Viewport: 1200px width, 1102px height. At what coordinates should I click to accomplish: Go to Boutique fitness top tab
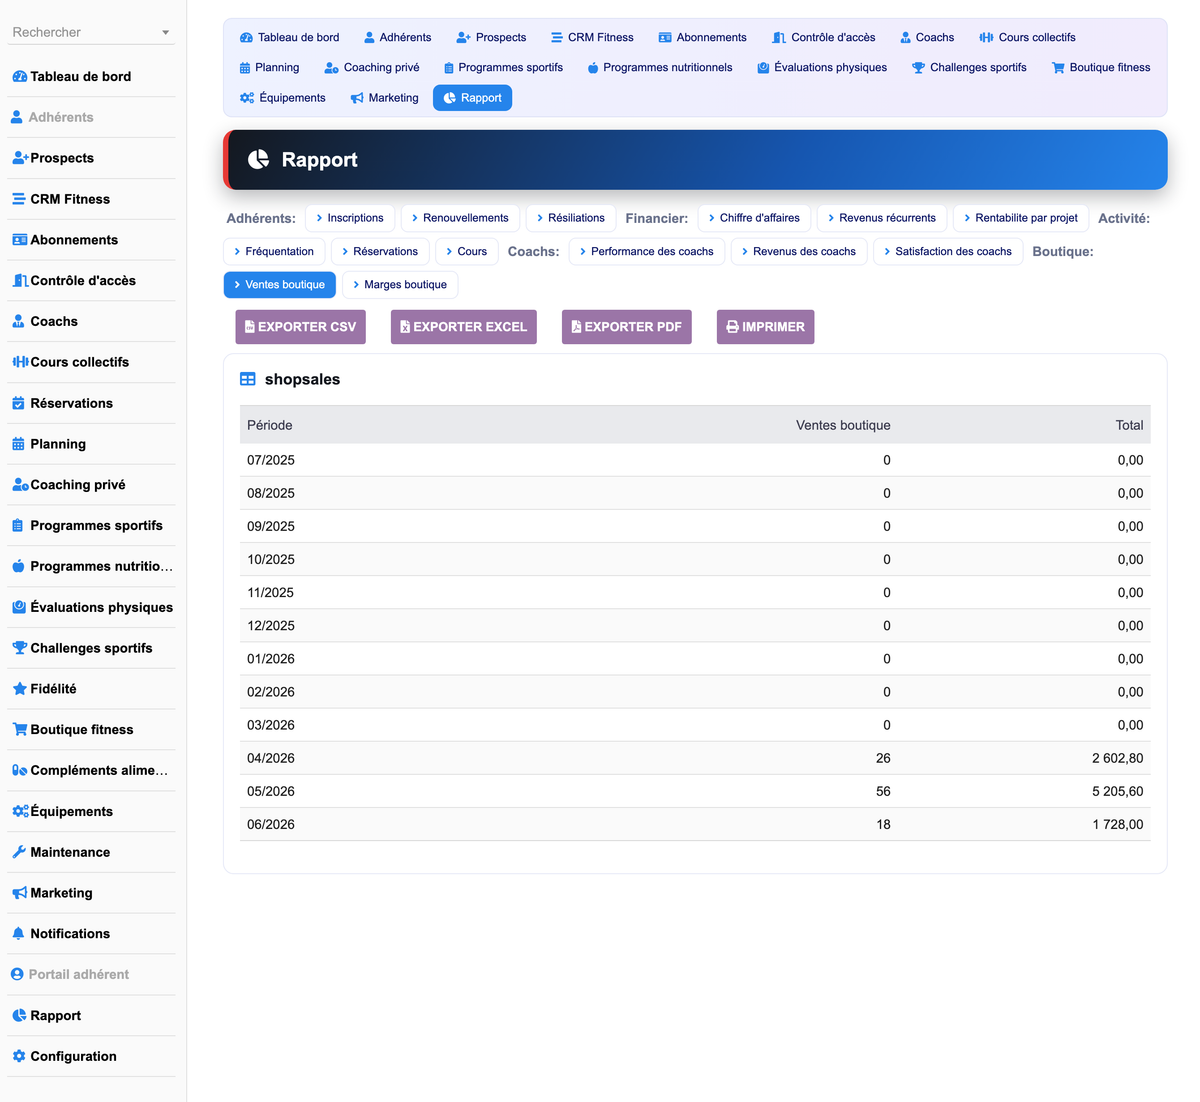1101,67
